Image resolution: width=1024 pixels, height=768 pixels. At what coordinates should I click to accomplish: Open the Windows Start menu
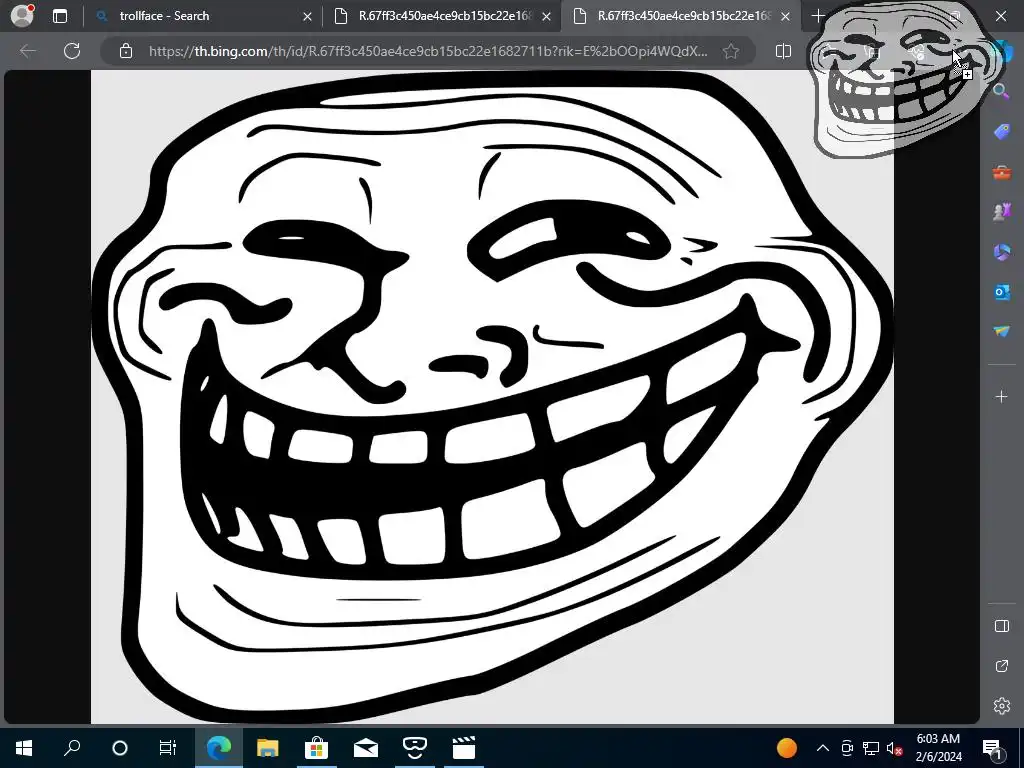point(24,748)
